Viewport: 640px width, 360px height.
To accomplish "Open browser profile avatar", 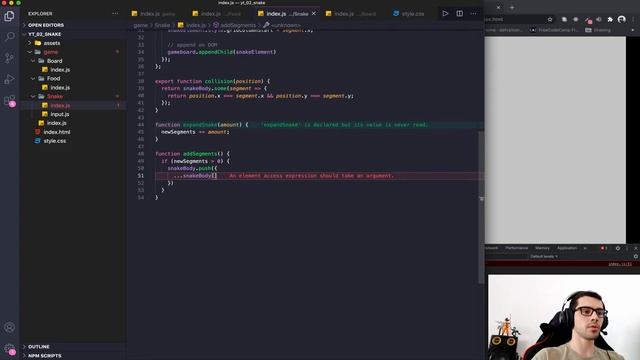I will tap(622, 19).
